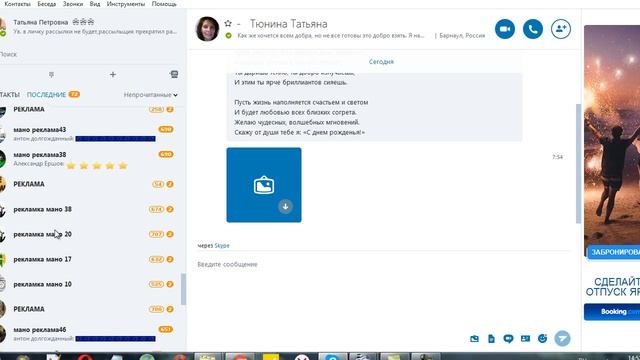Viewport: 640px width, 360px height.
Task: Click the Сегодня date marker
Action: (381, 62)
